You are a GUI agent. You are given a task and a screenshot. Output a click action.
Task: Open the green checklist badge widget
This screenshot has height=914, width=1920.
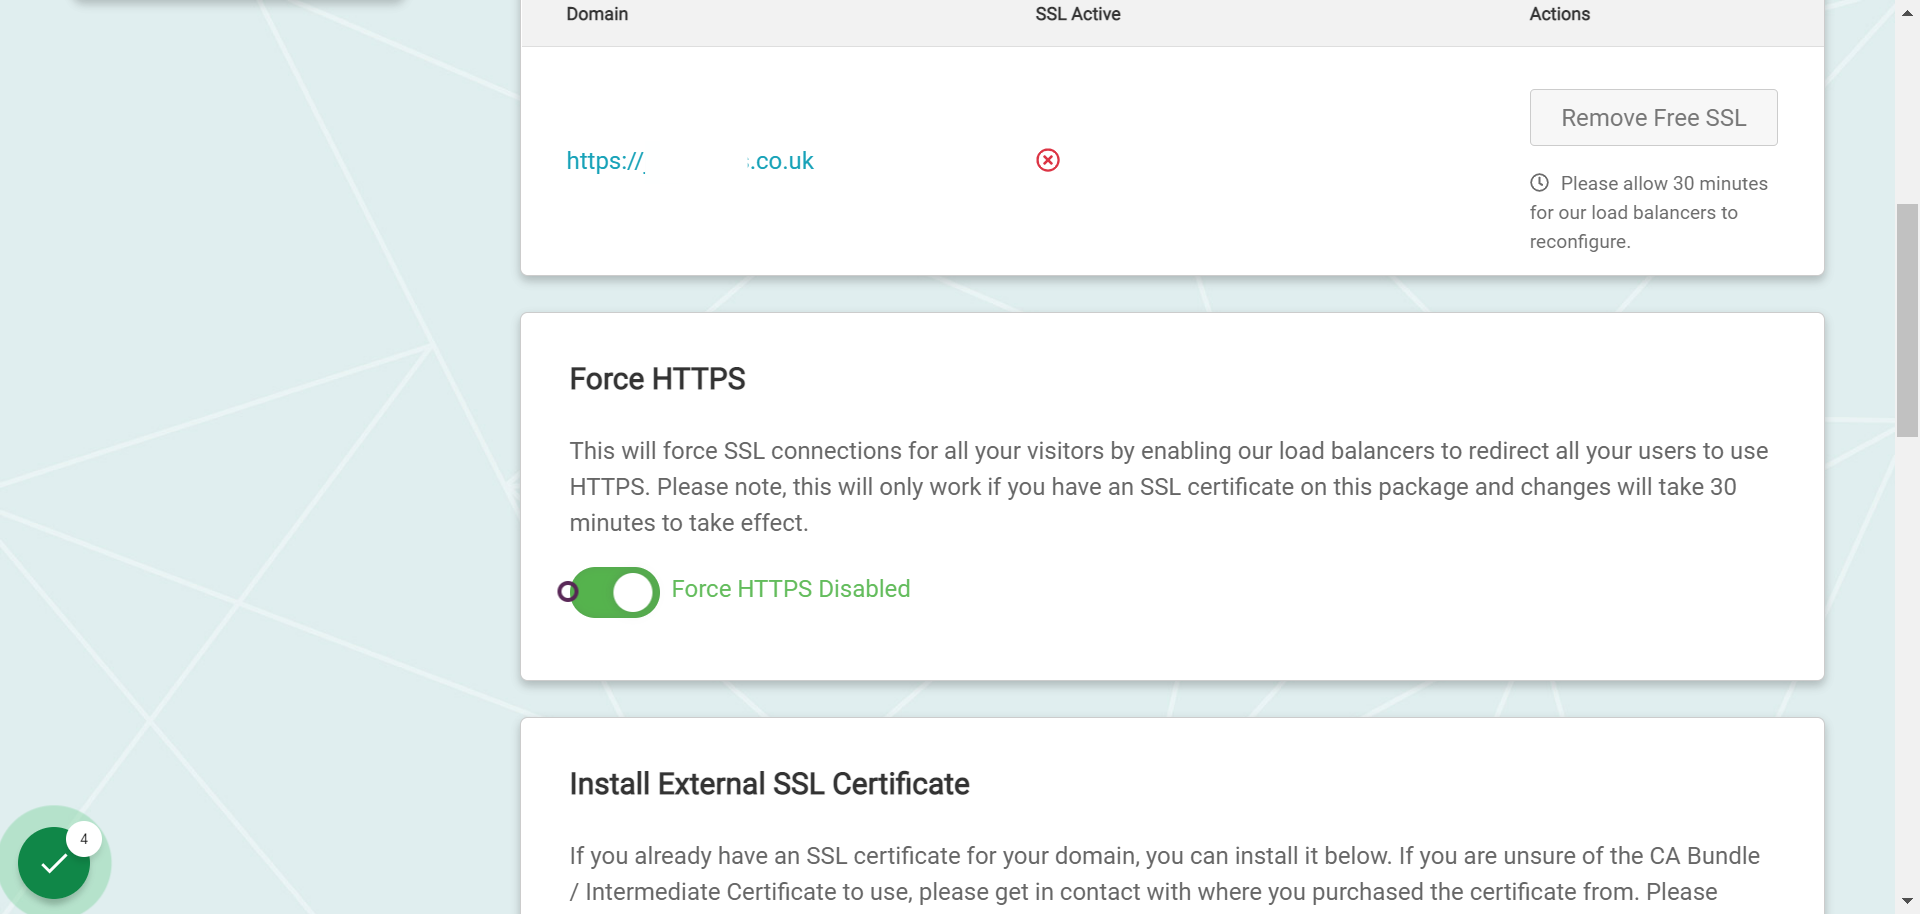pyautogui.click(x=54, y=862)
